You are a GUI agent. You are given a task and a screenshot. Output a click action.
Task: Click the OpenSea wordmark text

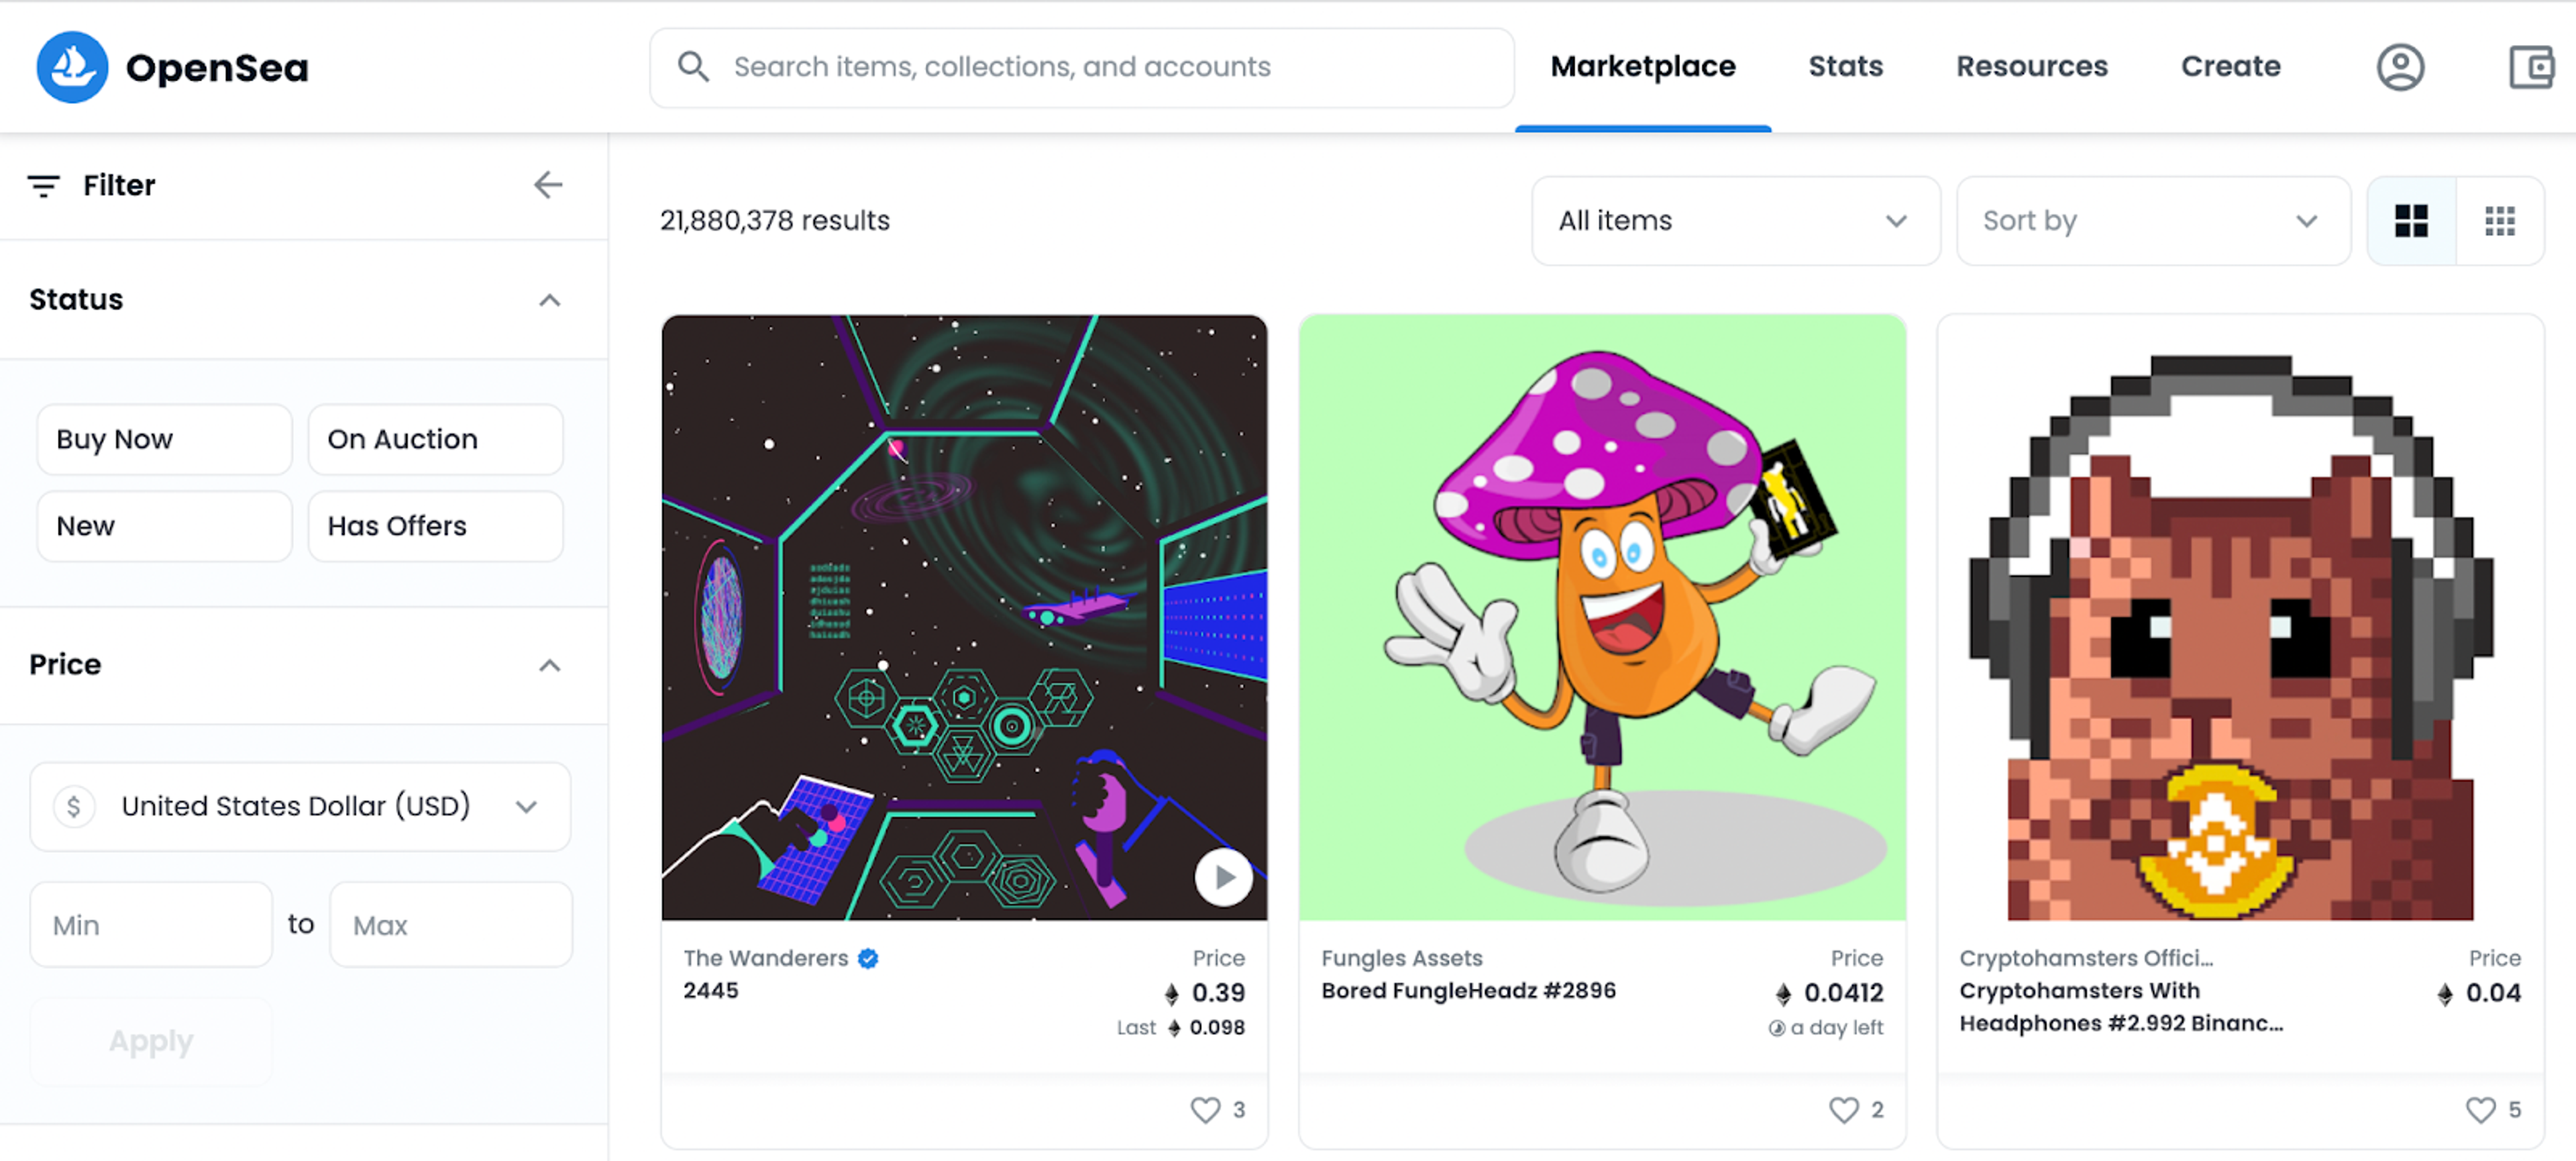tap(217, 68)
